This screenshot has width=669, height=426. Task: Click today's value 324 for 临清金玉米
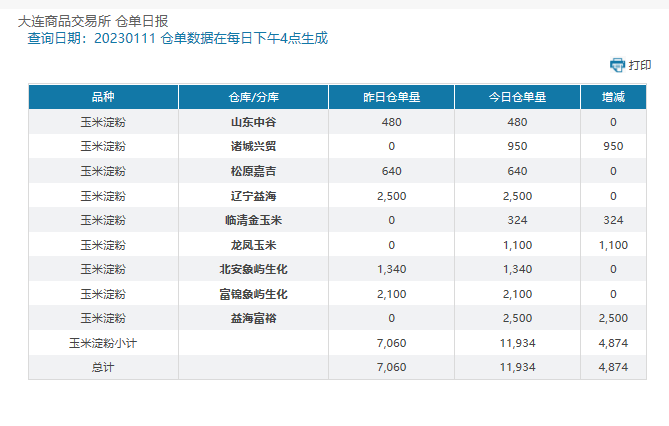point(517,220)
